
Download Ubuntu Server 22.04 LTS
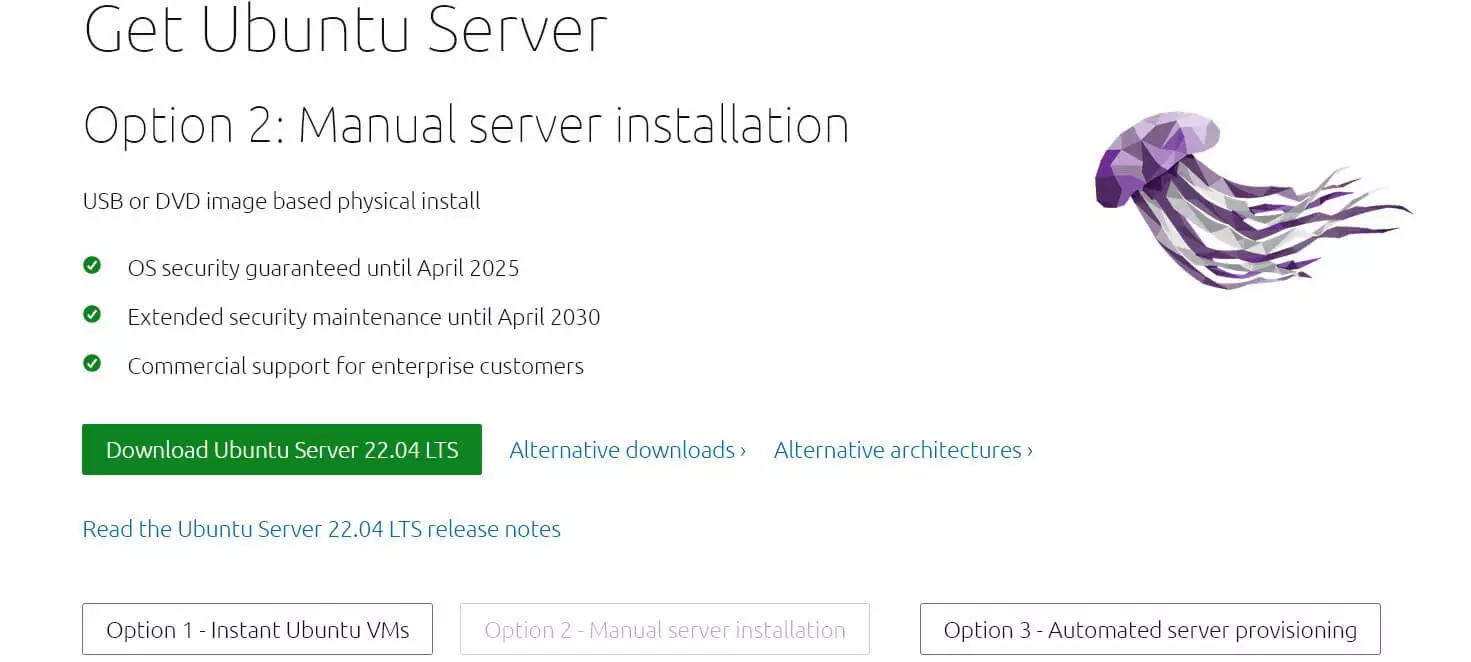click(282, 450)
